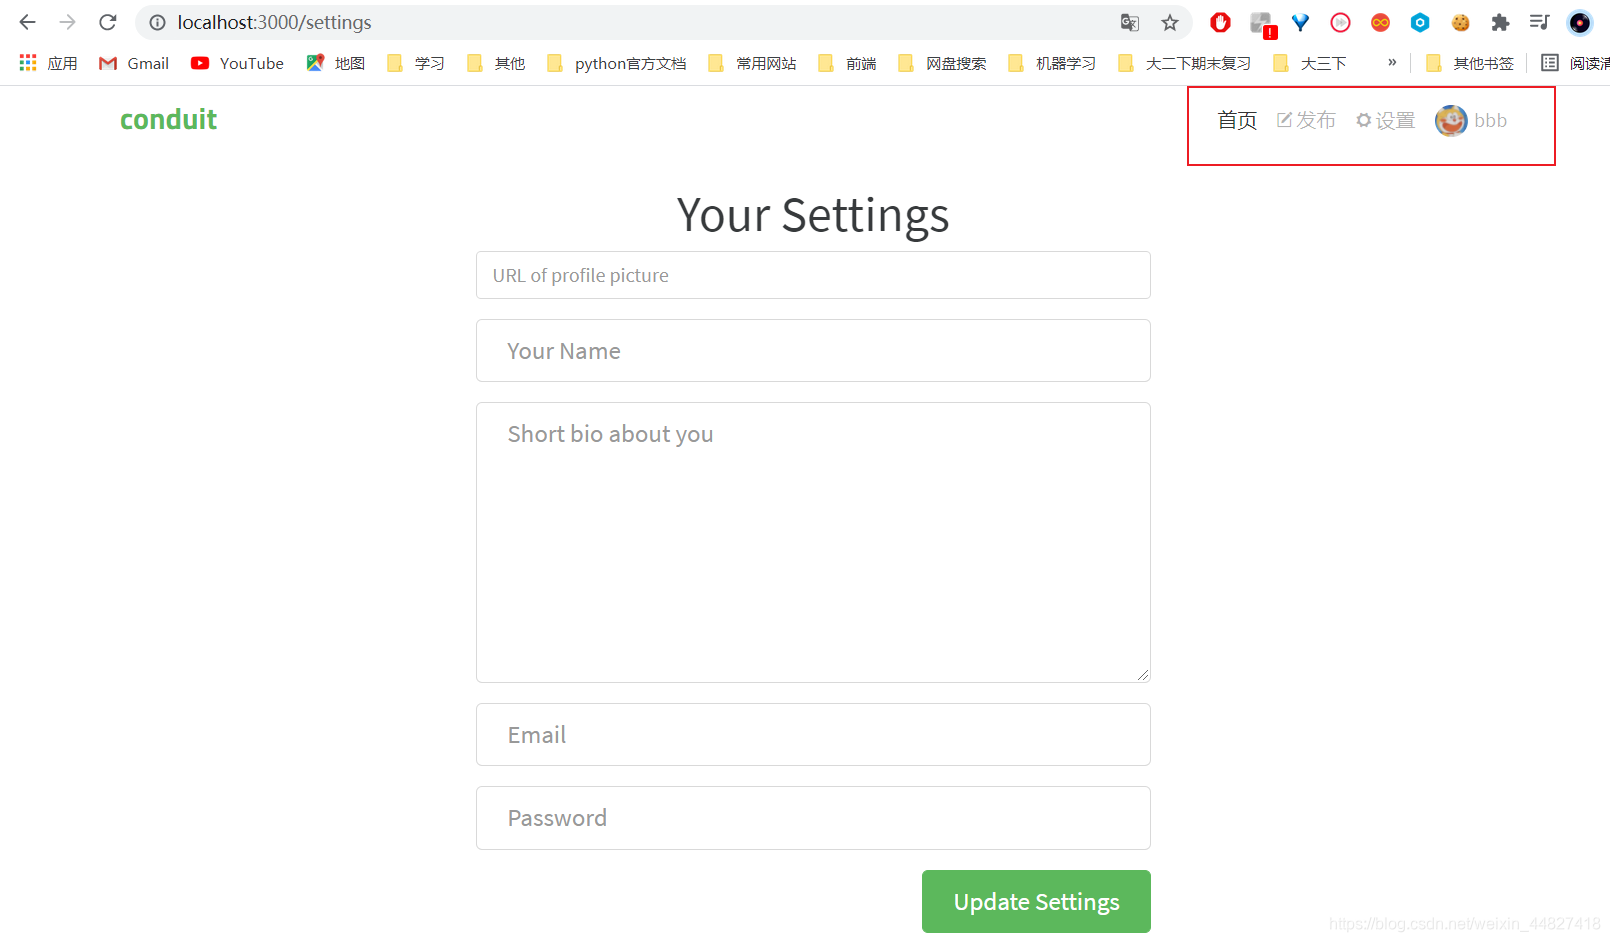Viewport: 1610px width, 942px height.
Task: Open the 阅读清单 reading list
Action: [1576, 63]
